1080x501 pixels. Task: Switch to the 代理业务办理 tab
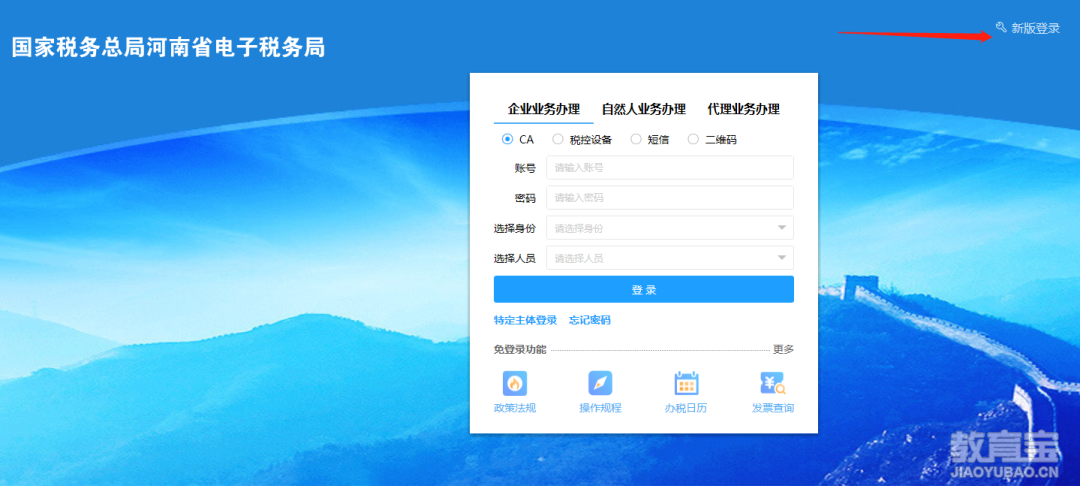point(743,109)
